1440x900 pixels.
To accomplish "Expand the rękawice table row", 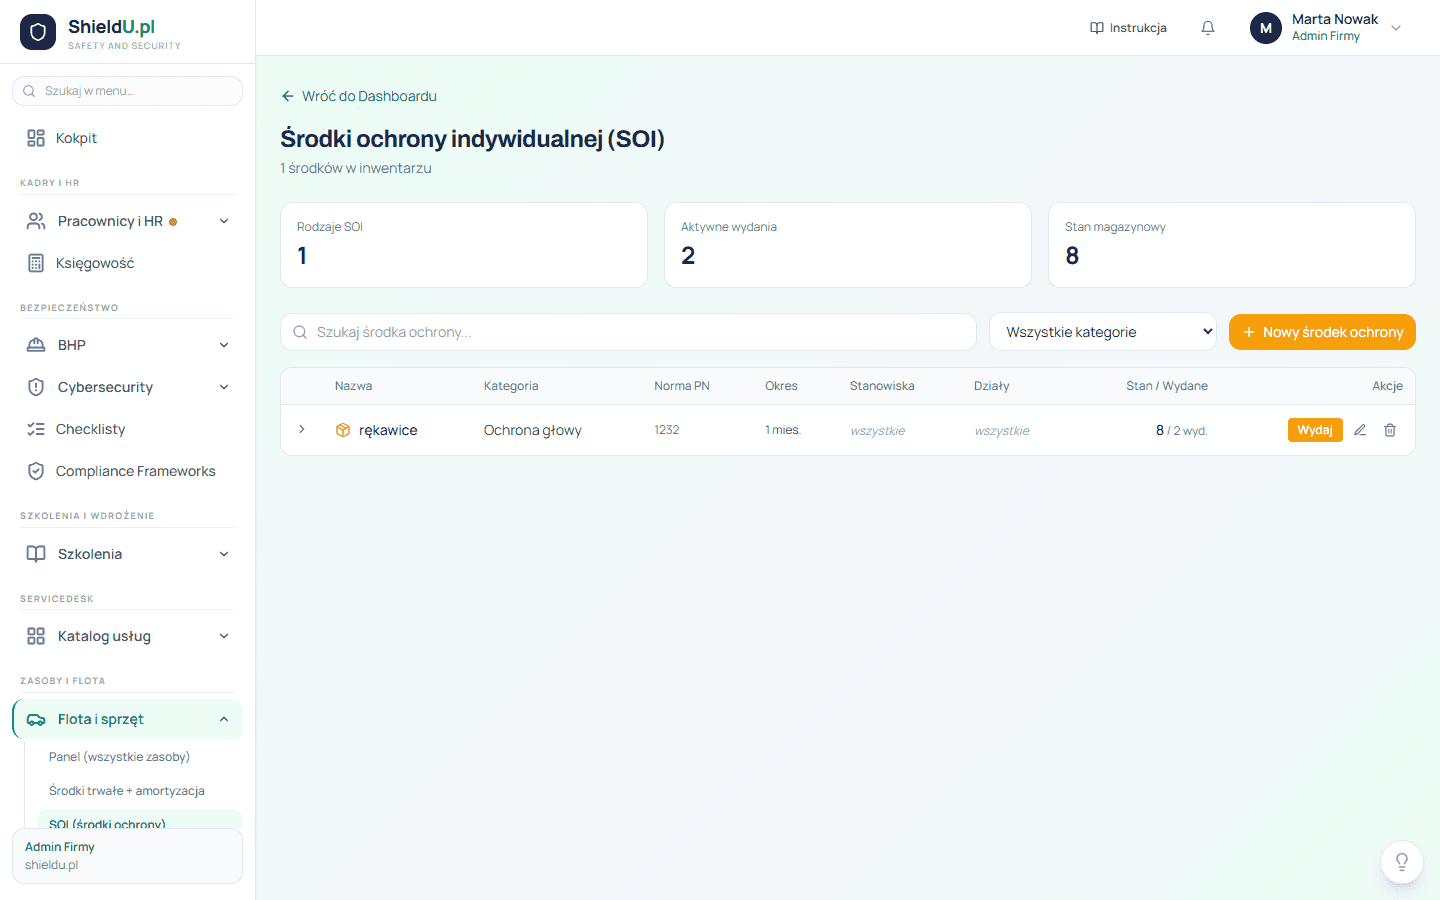I will pos(302,430).
